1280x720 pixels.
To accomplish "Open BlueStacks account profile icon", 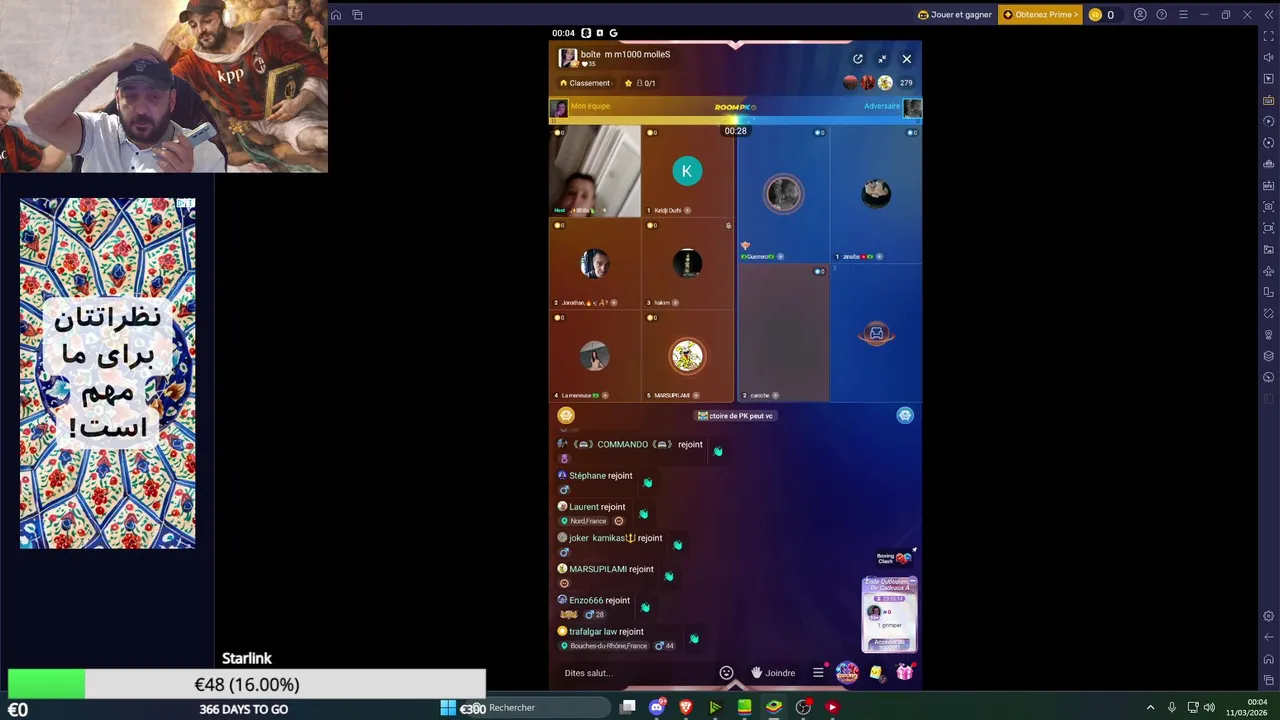I will pyautogui.click(x=1140, y=15).
